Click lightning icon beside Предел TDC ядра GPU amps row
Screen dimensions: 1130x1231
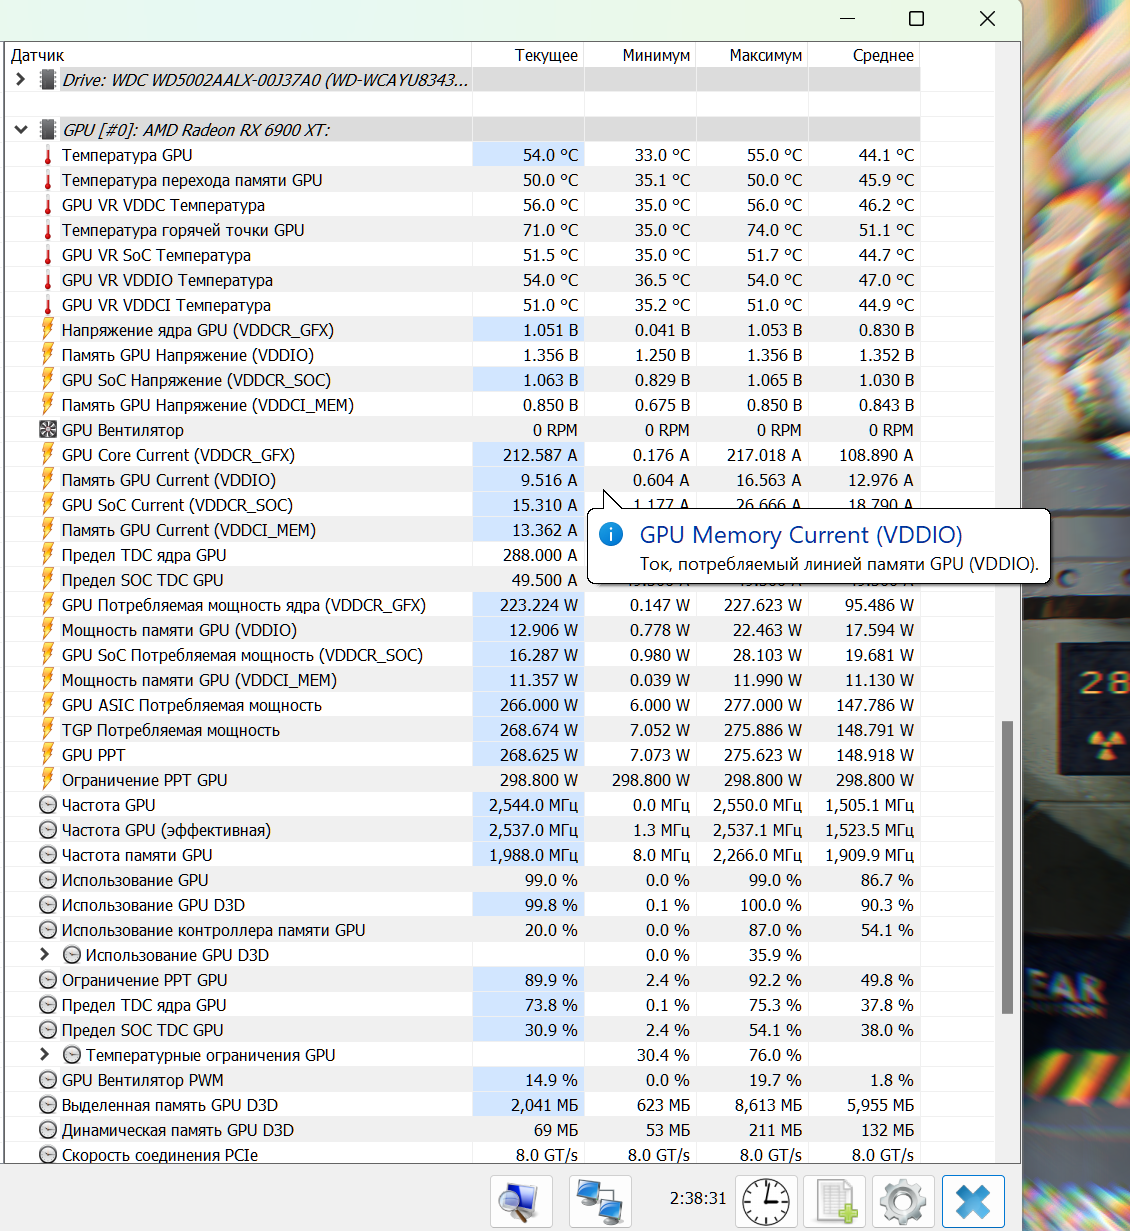click(x=47, y=554)
